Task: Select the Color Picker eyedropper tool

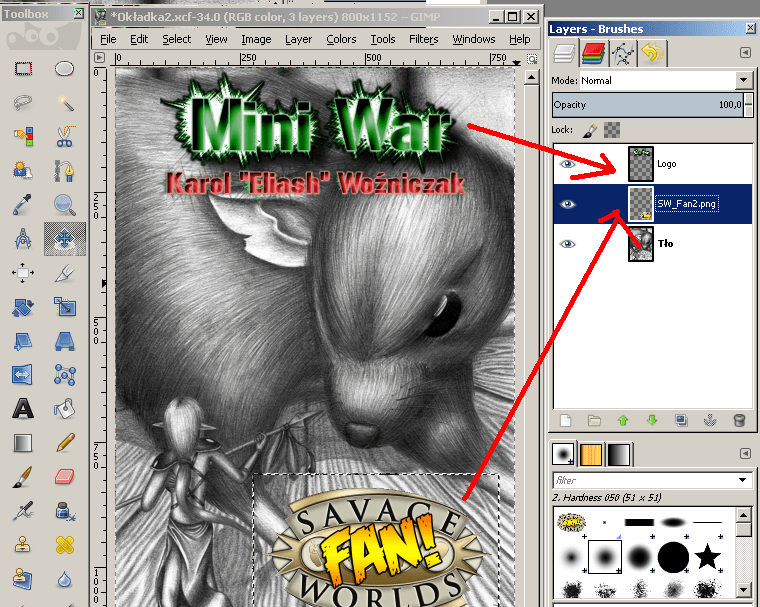Action: pos(23,205)
